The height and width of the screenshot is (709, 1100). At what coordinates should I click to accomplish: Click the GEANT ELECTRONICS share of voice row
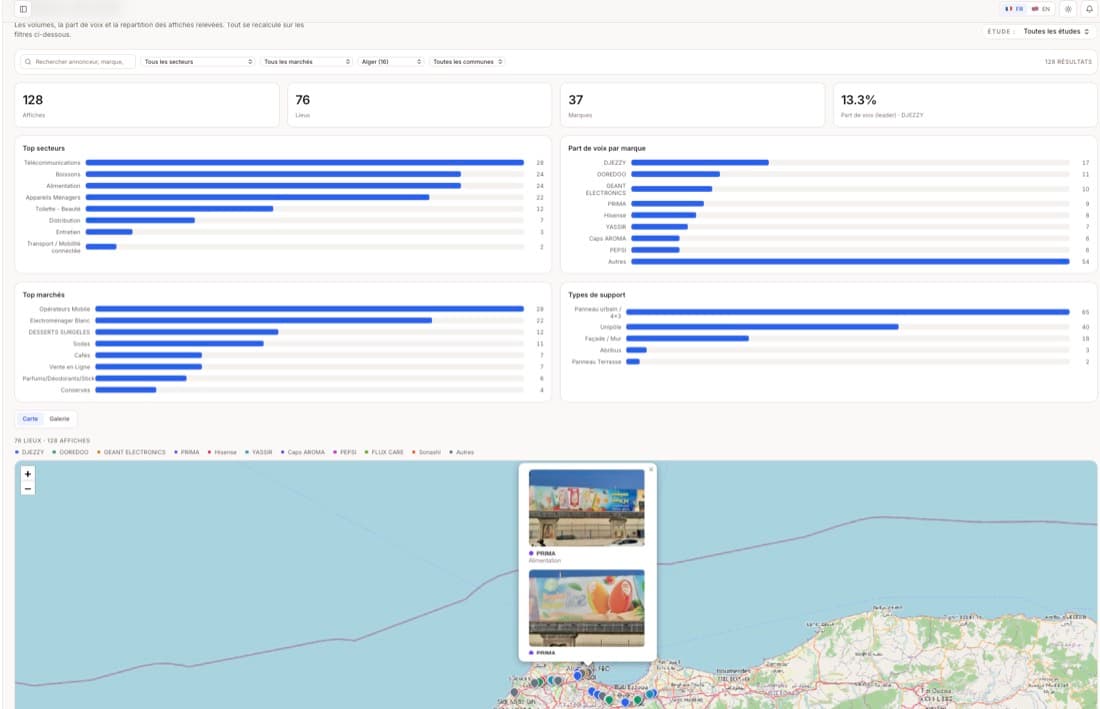pos(829,189)
